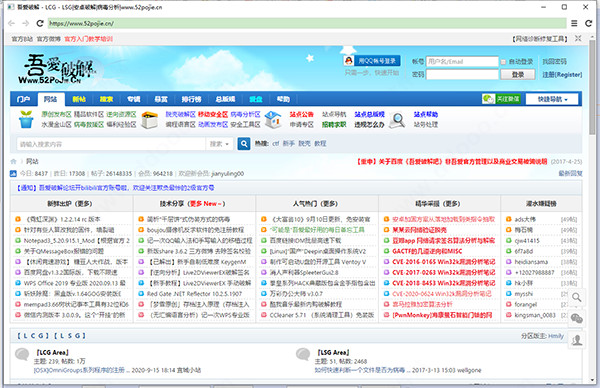Click the Hmily moderator link
This screenshot has width=600, height=388.
click(556, 336)
